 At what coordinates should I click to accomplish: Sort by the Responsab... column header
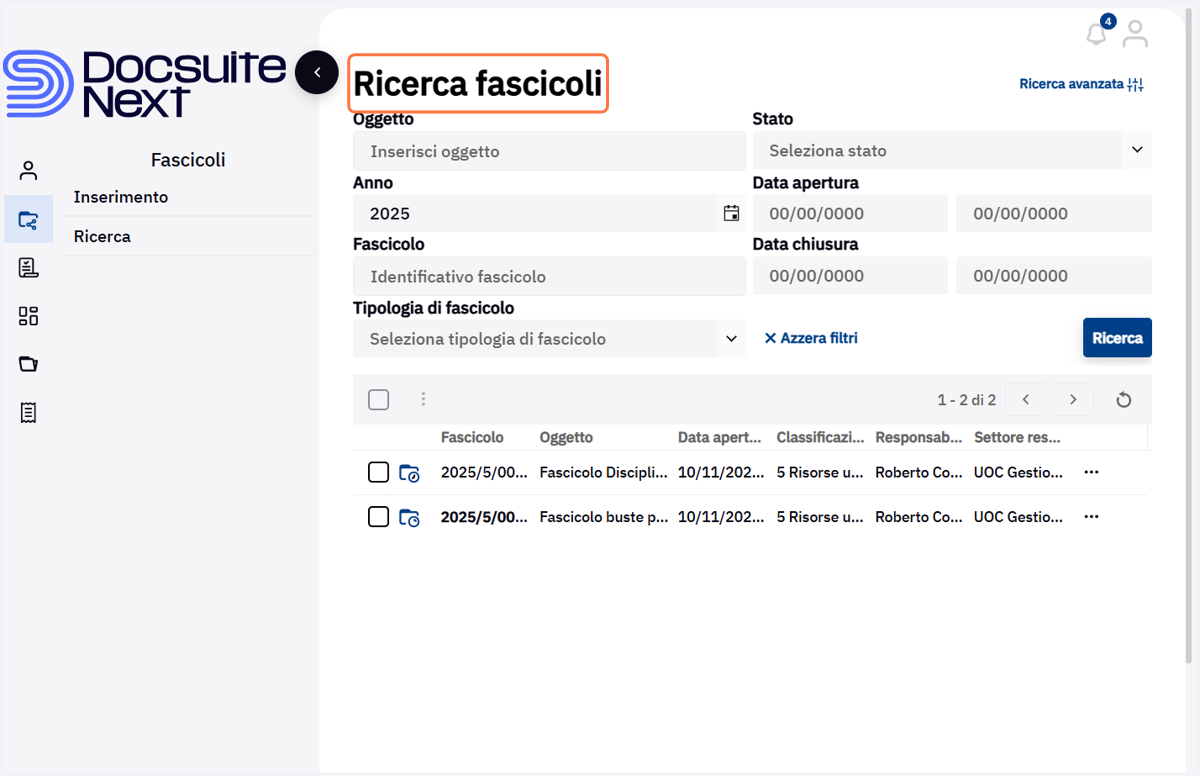coord(919,437)
